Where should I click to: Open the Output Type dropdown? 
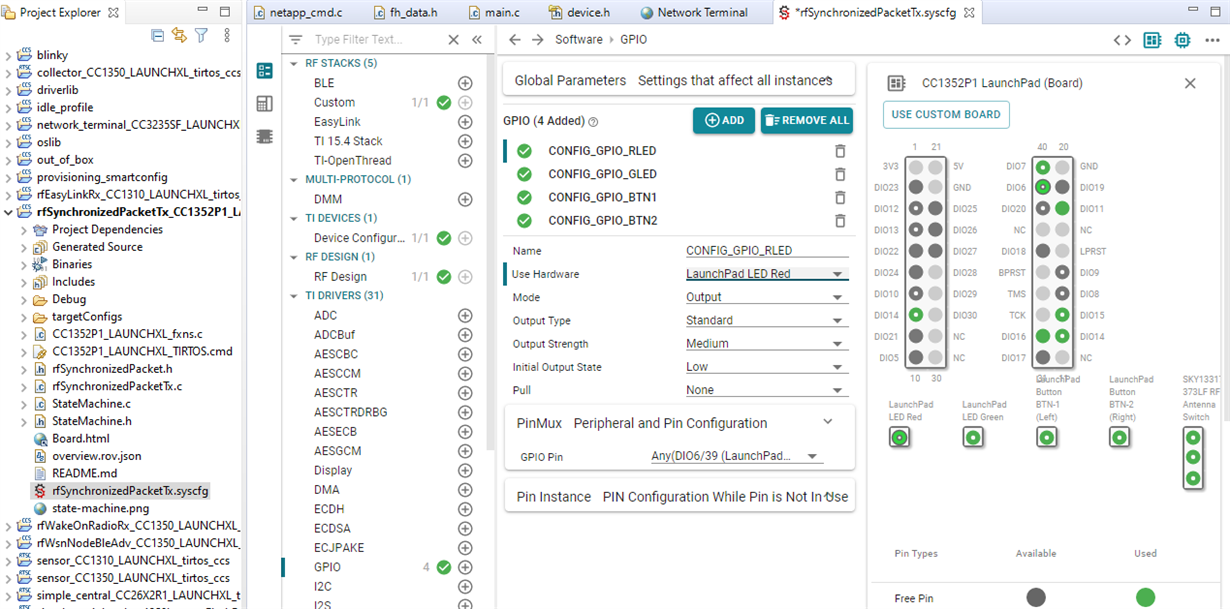pos(767,321)
